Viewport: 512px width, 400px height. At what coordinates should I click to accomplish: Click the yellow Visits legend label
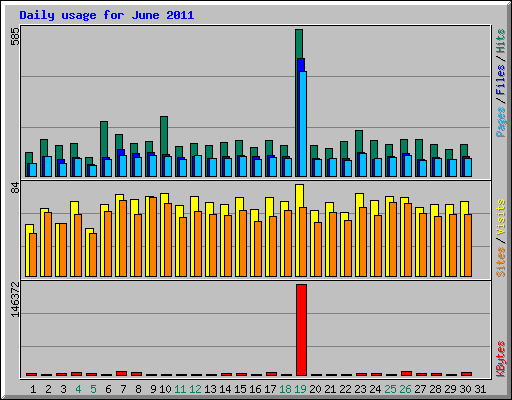point(500,217)
